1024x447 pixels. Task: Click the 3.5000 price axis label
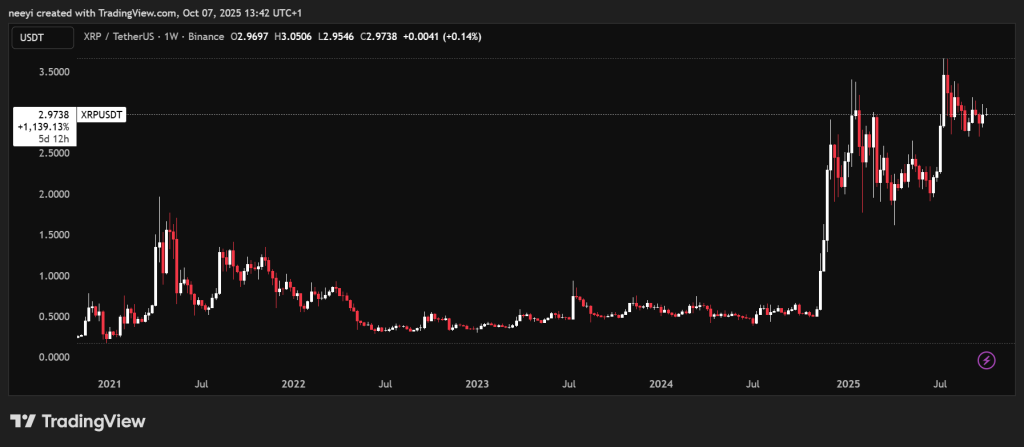(x=52, y=72)
